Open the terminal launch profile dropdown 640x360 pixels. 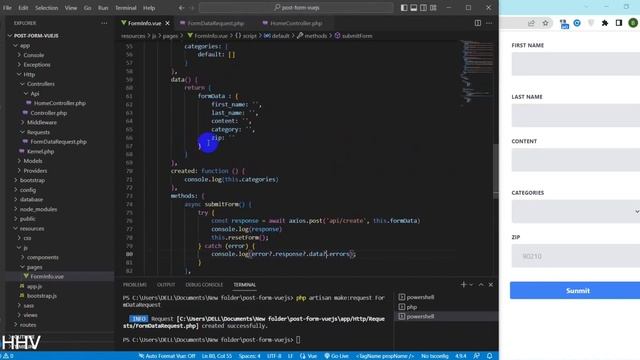[x=471, y=284]
